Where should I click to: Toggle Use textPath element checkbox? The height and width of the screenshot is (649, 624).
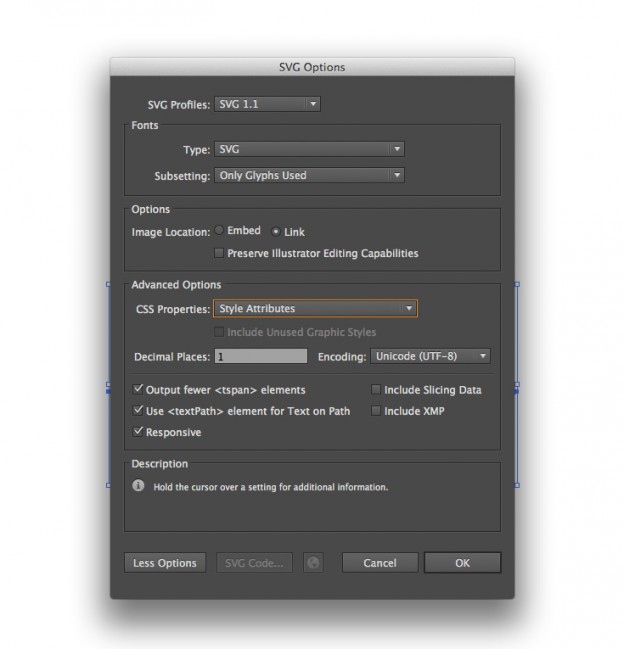[x=138, y=411]
